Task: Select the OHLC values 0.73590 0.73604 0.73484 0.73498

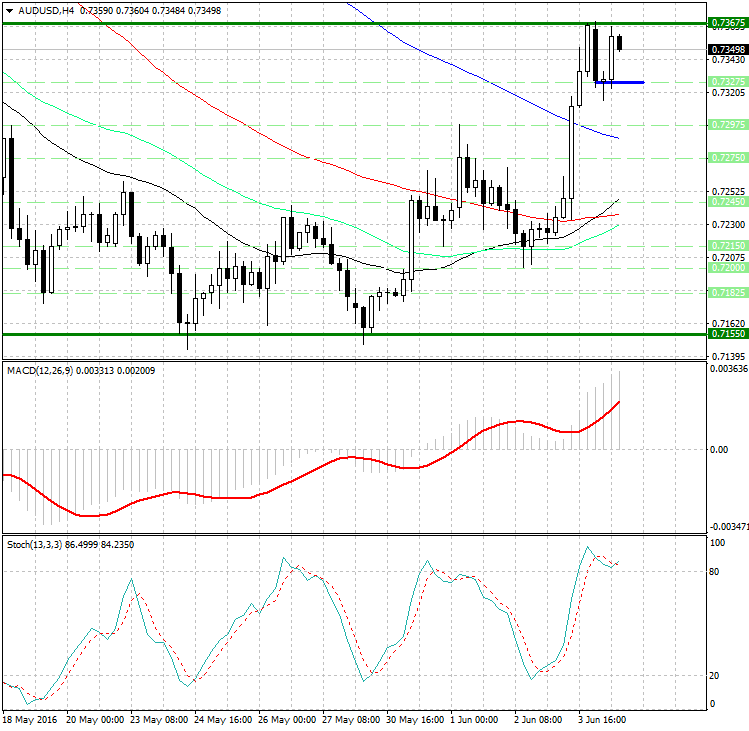Action: pos(150,11)
